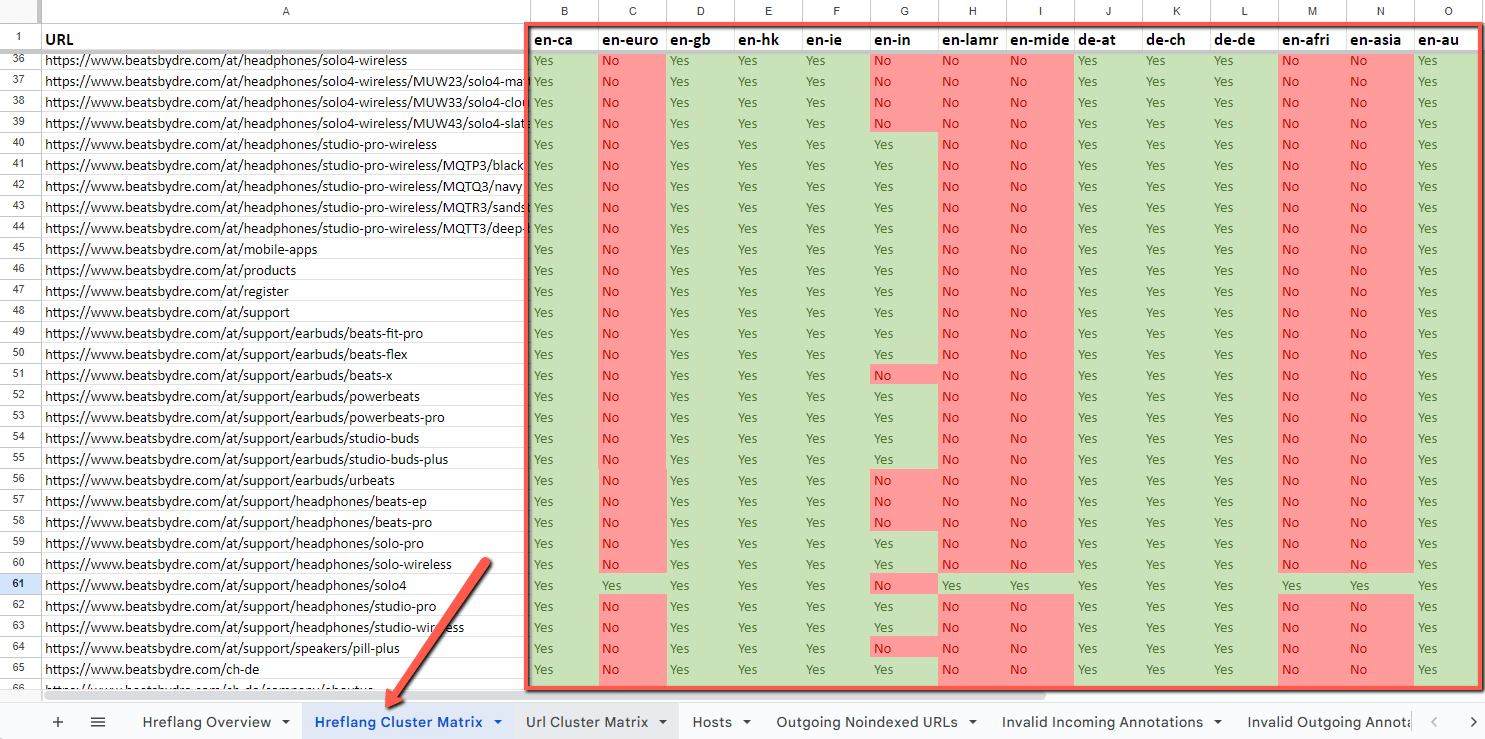Select row 61 header
This screenshot has width=1485, height=739.
coord(20,585)
